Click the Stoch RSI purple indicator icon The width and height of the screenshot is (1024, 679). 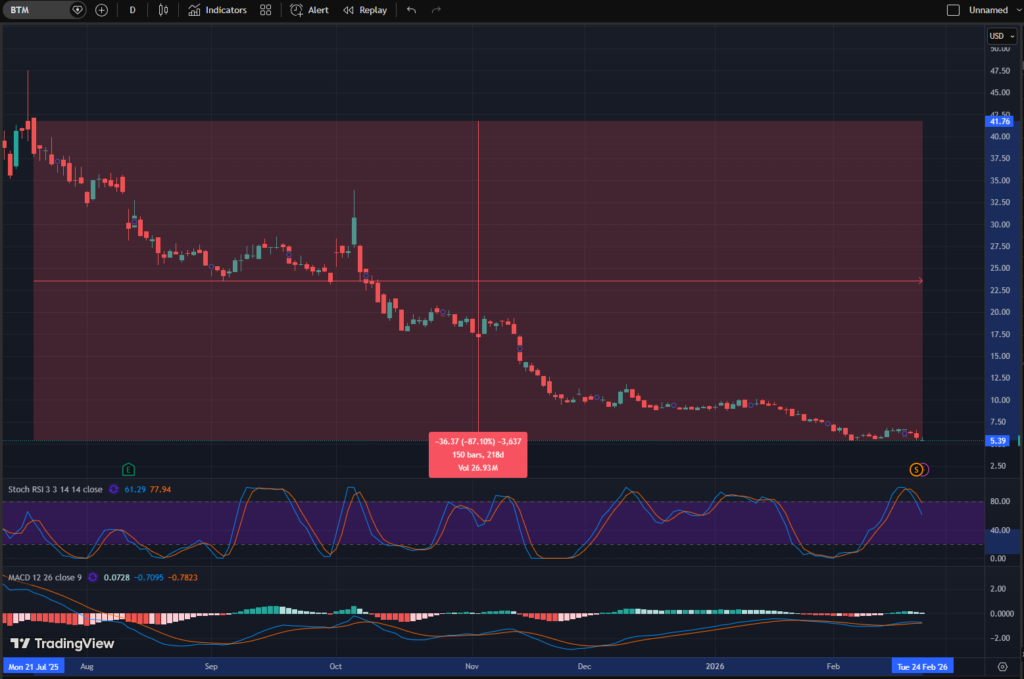click(113, 490)
